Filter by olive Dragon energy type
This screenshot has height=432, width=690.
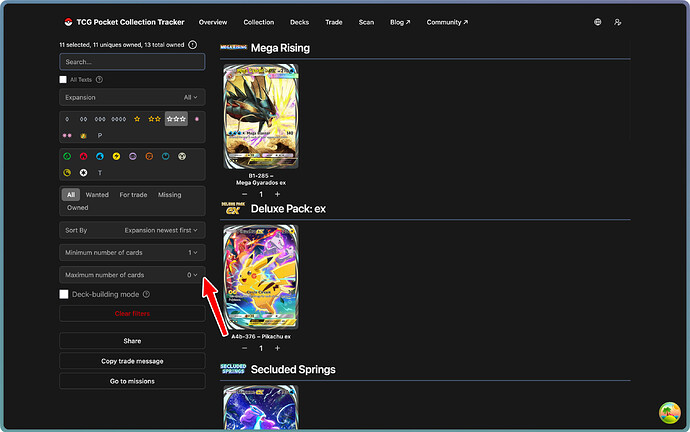click(67, 173)
